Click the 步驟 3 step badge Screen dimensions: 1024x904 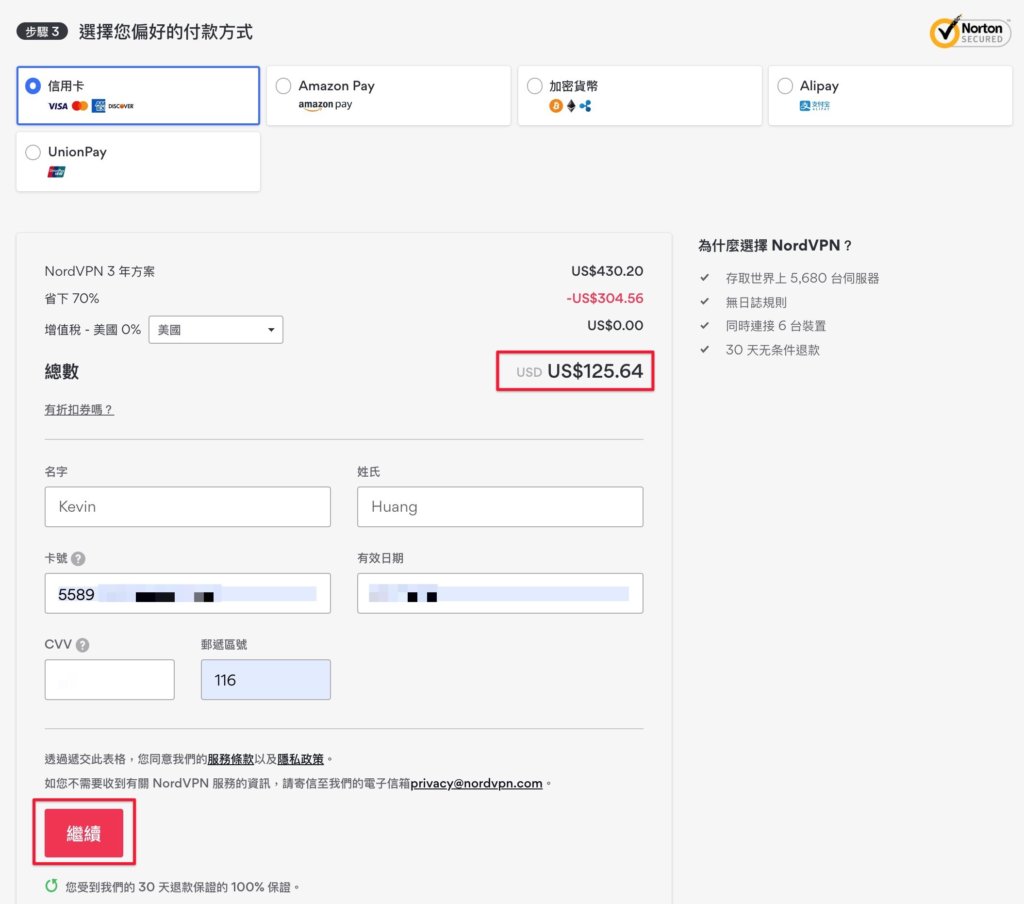click(x=42, y=31)
